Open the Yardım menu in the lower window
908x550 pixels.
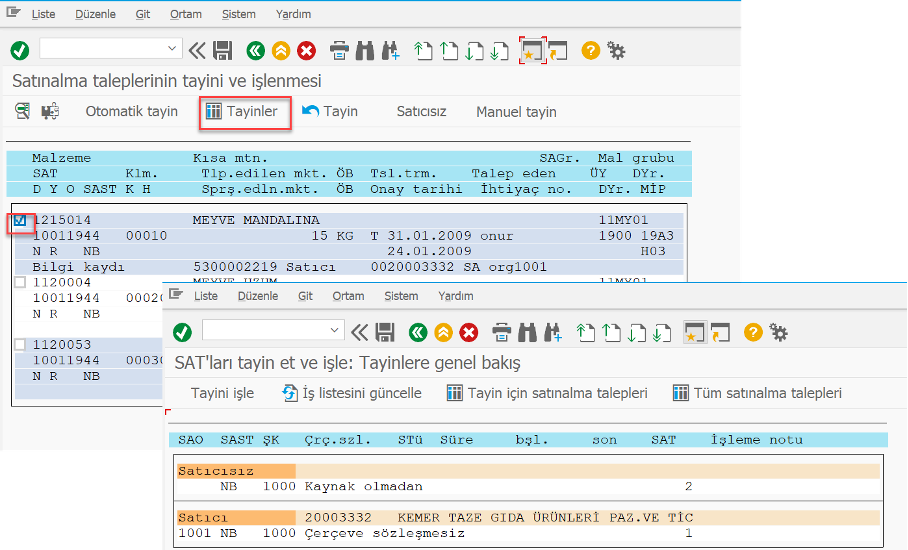[456, 296]
